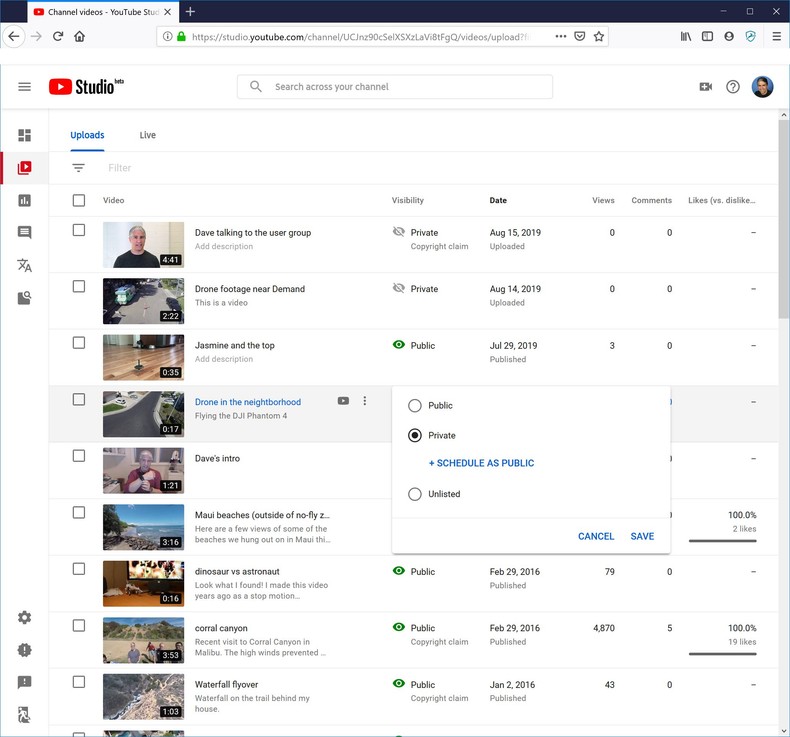Open the hamburger menu beside YouTube Studio logo

pos(25,87)
